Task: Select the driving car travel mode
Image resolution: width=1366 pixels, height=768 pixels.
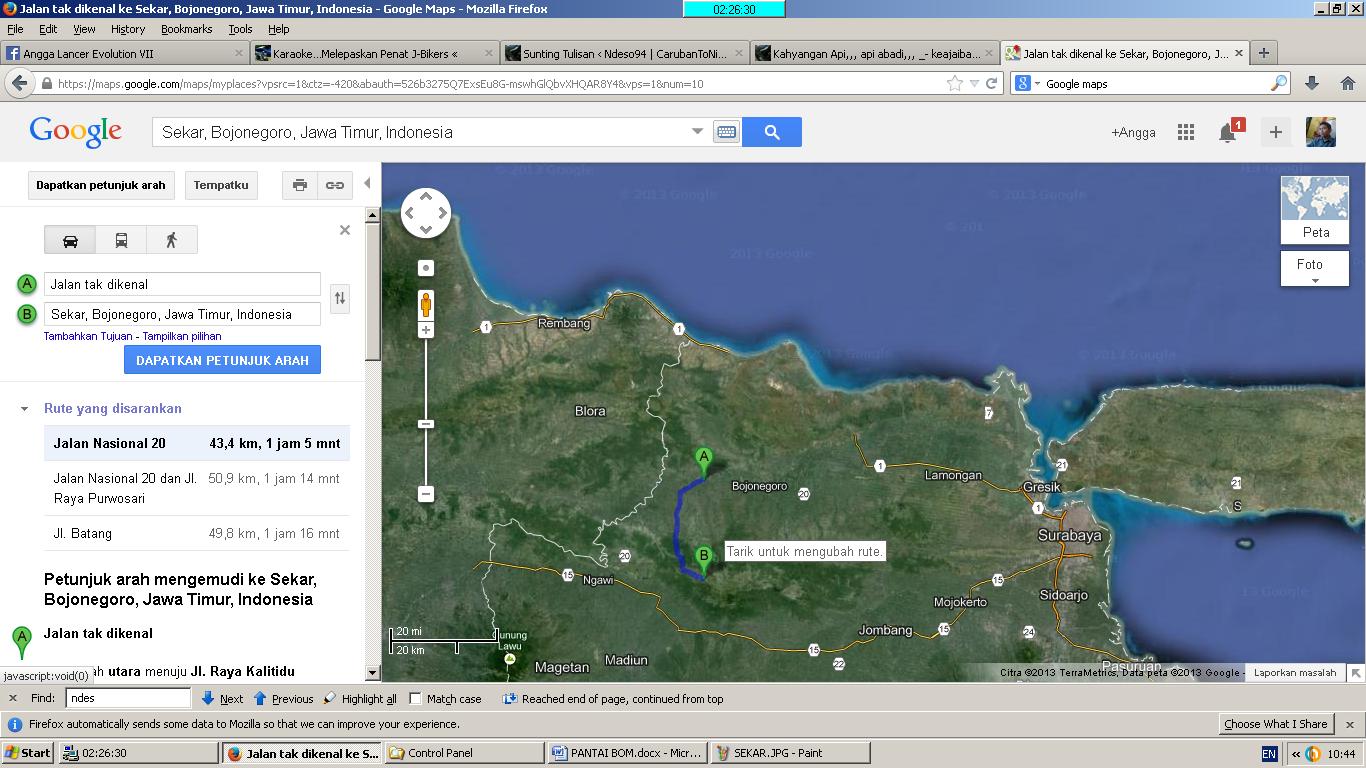Action: pos(70,240)
